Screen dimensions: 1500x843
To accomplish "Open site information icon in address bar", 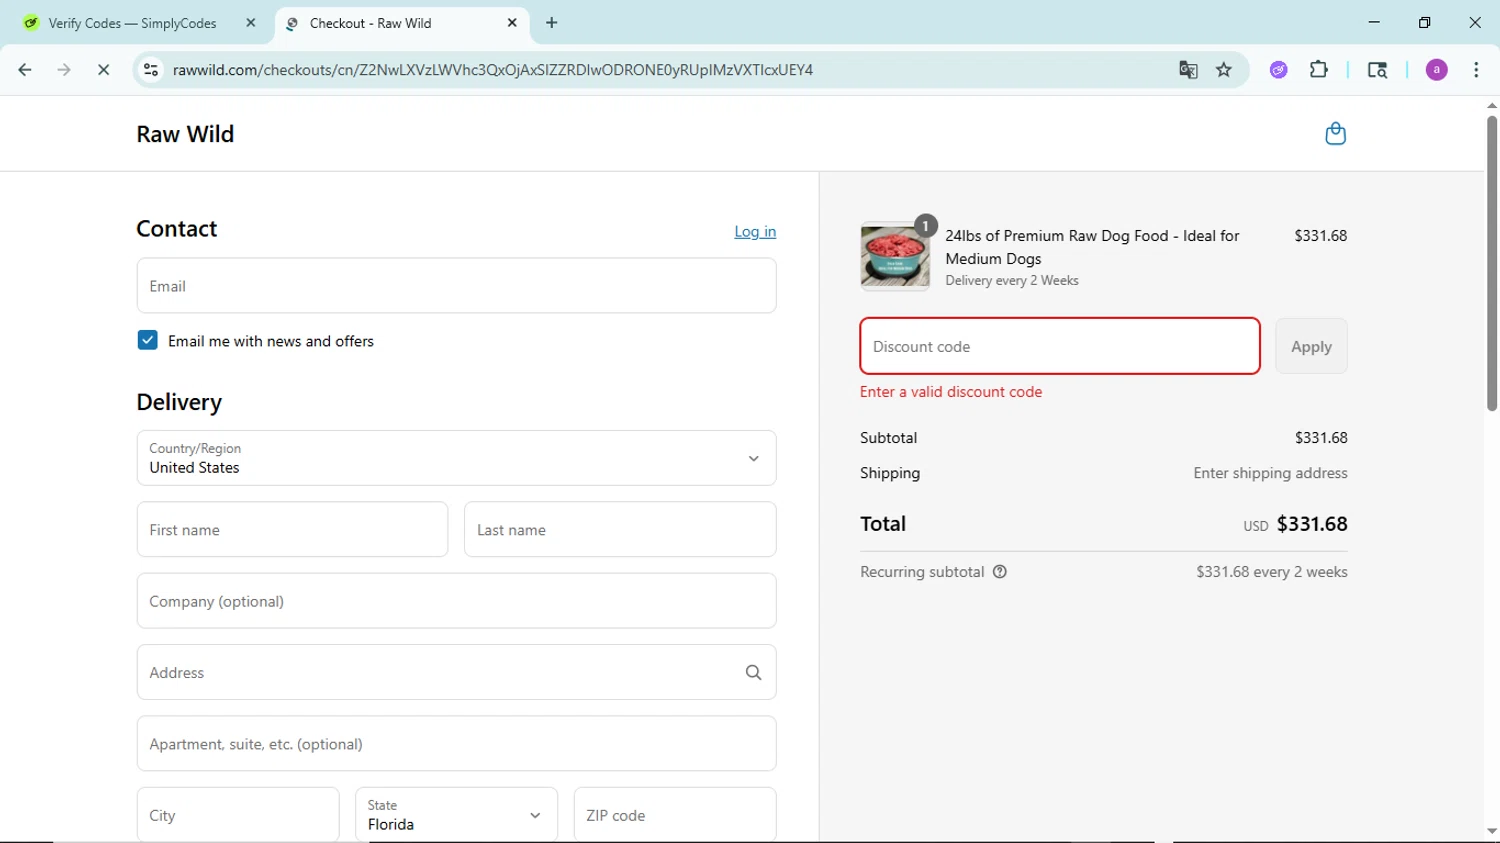I will 151,70.
